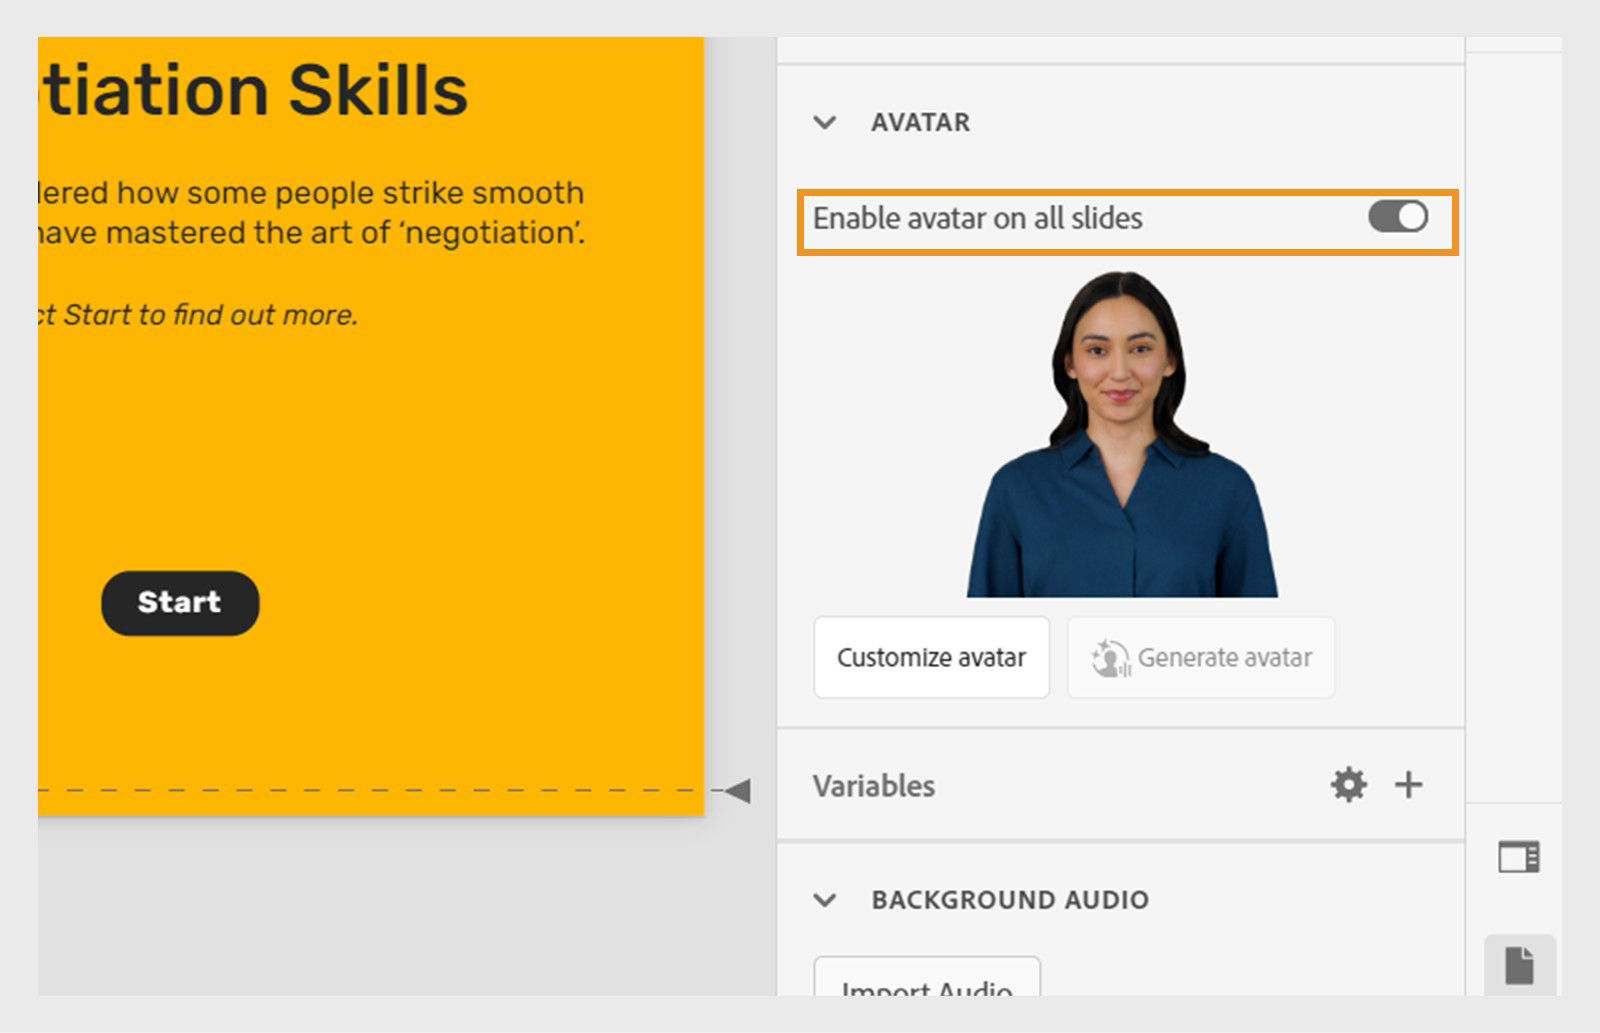The height and width of the screenshot is (1033, 1600).
Task: Click the AI sparkle icon in Generate avatar
Action: pyautogui.click(x=1113, y=657)
